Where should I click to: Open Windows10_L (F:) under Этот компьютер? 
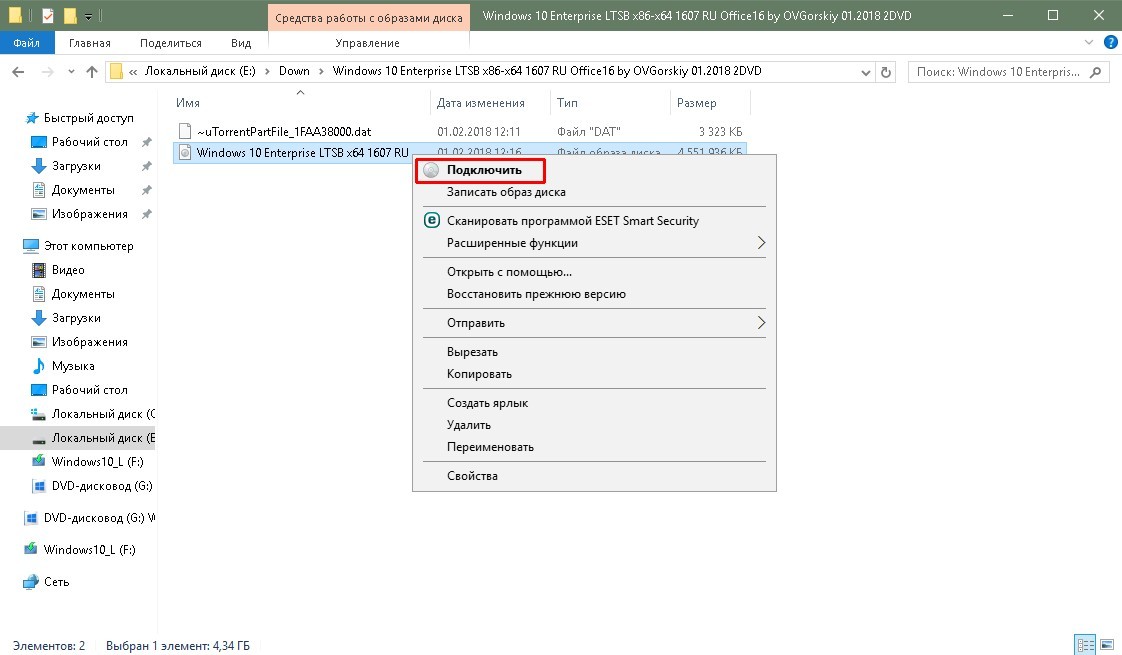coord(97,462)
